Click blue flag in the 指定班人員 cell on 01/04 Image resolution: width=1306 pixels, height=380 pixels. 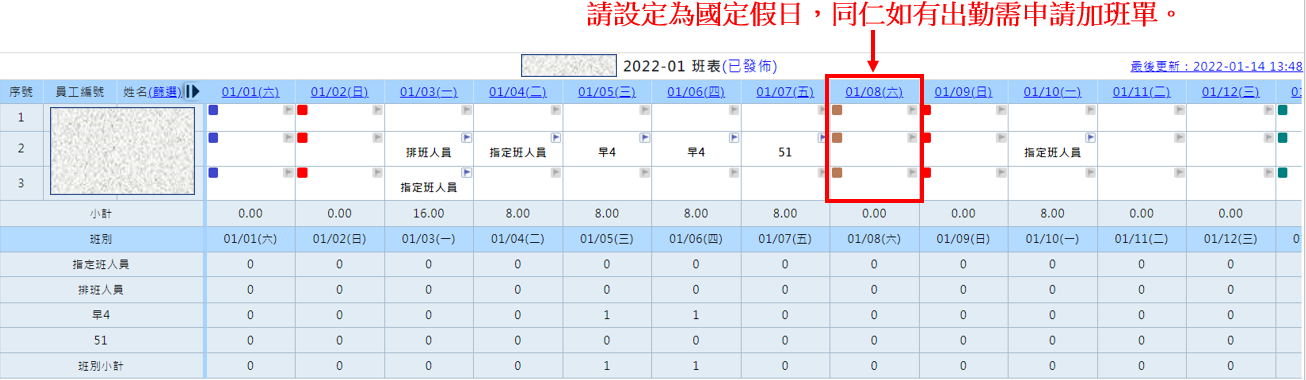click(x=555, y=137)
